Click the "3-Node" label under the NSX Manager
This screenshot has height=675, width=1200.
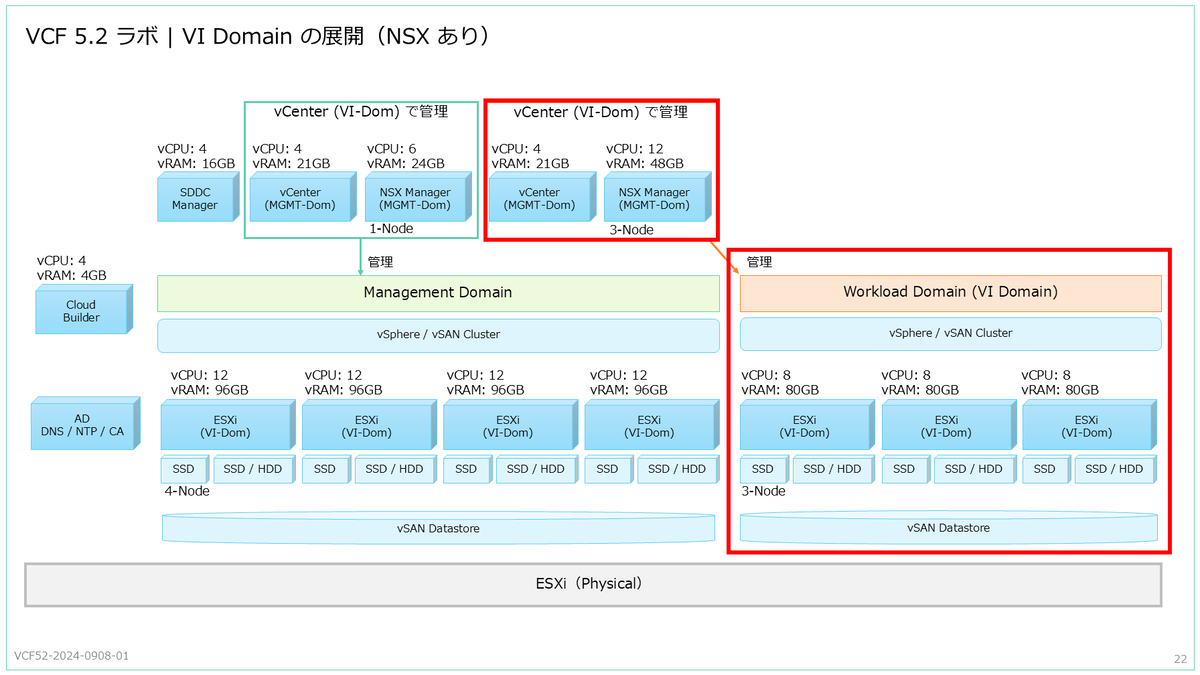point(631,230)
